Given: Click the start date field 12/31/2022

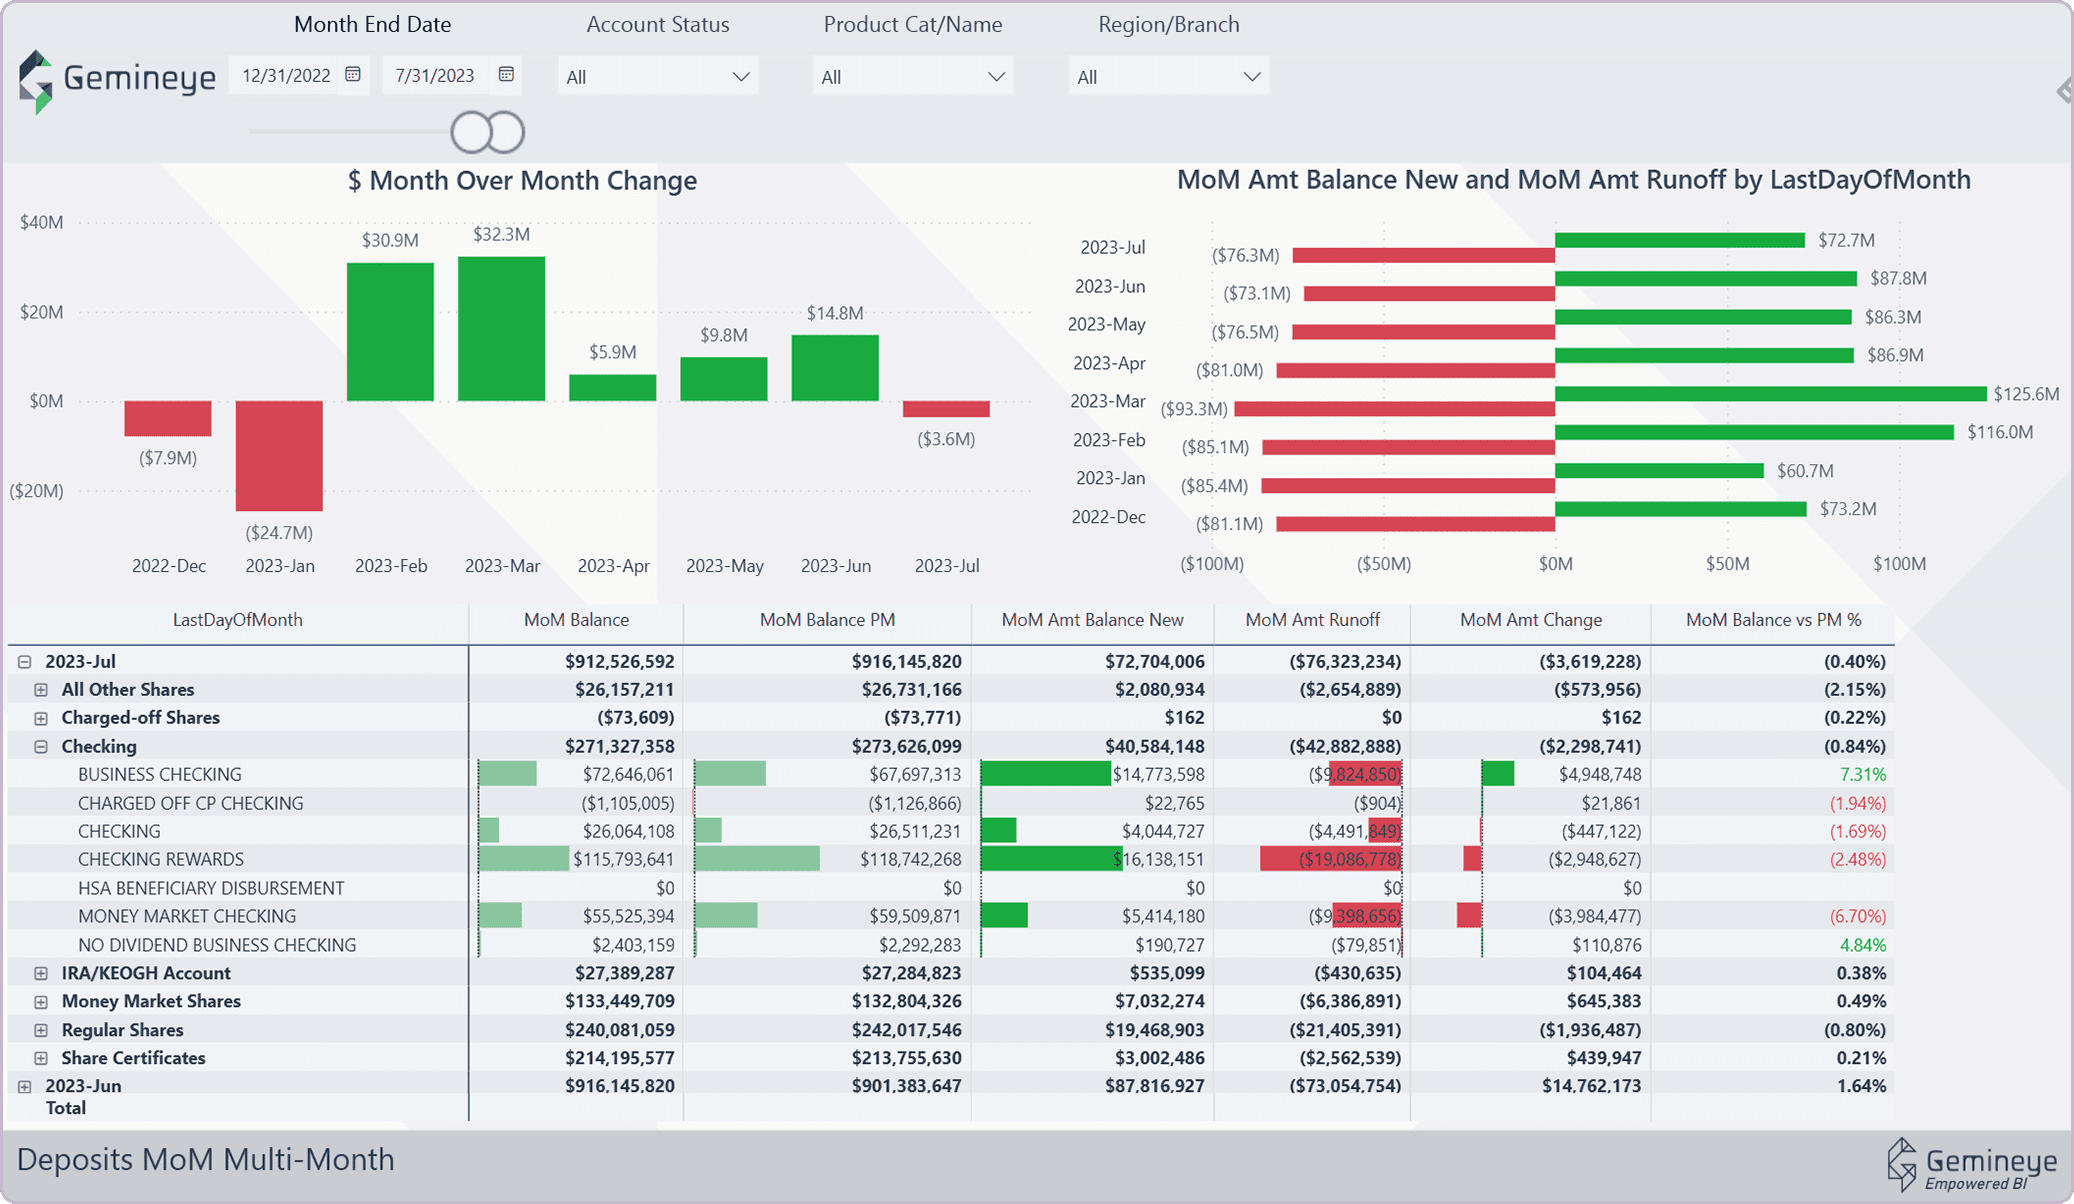Looking at the screenshot, I should [286, 76].
